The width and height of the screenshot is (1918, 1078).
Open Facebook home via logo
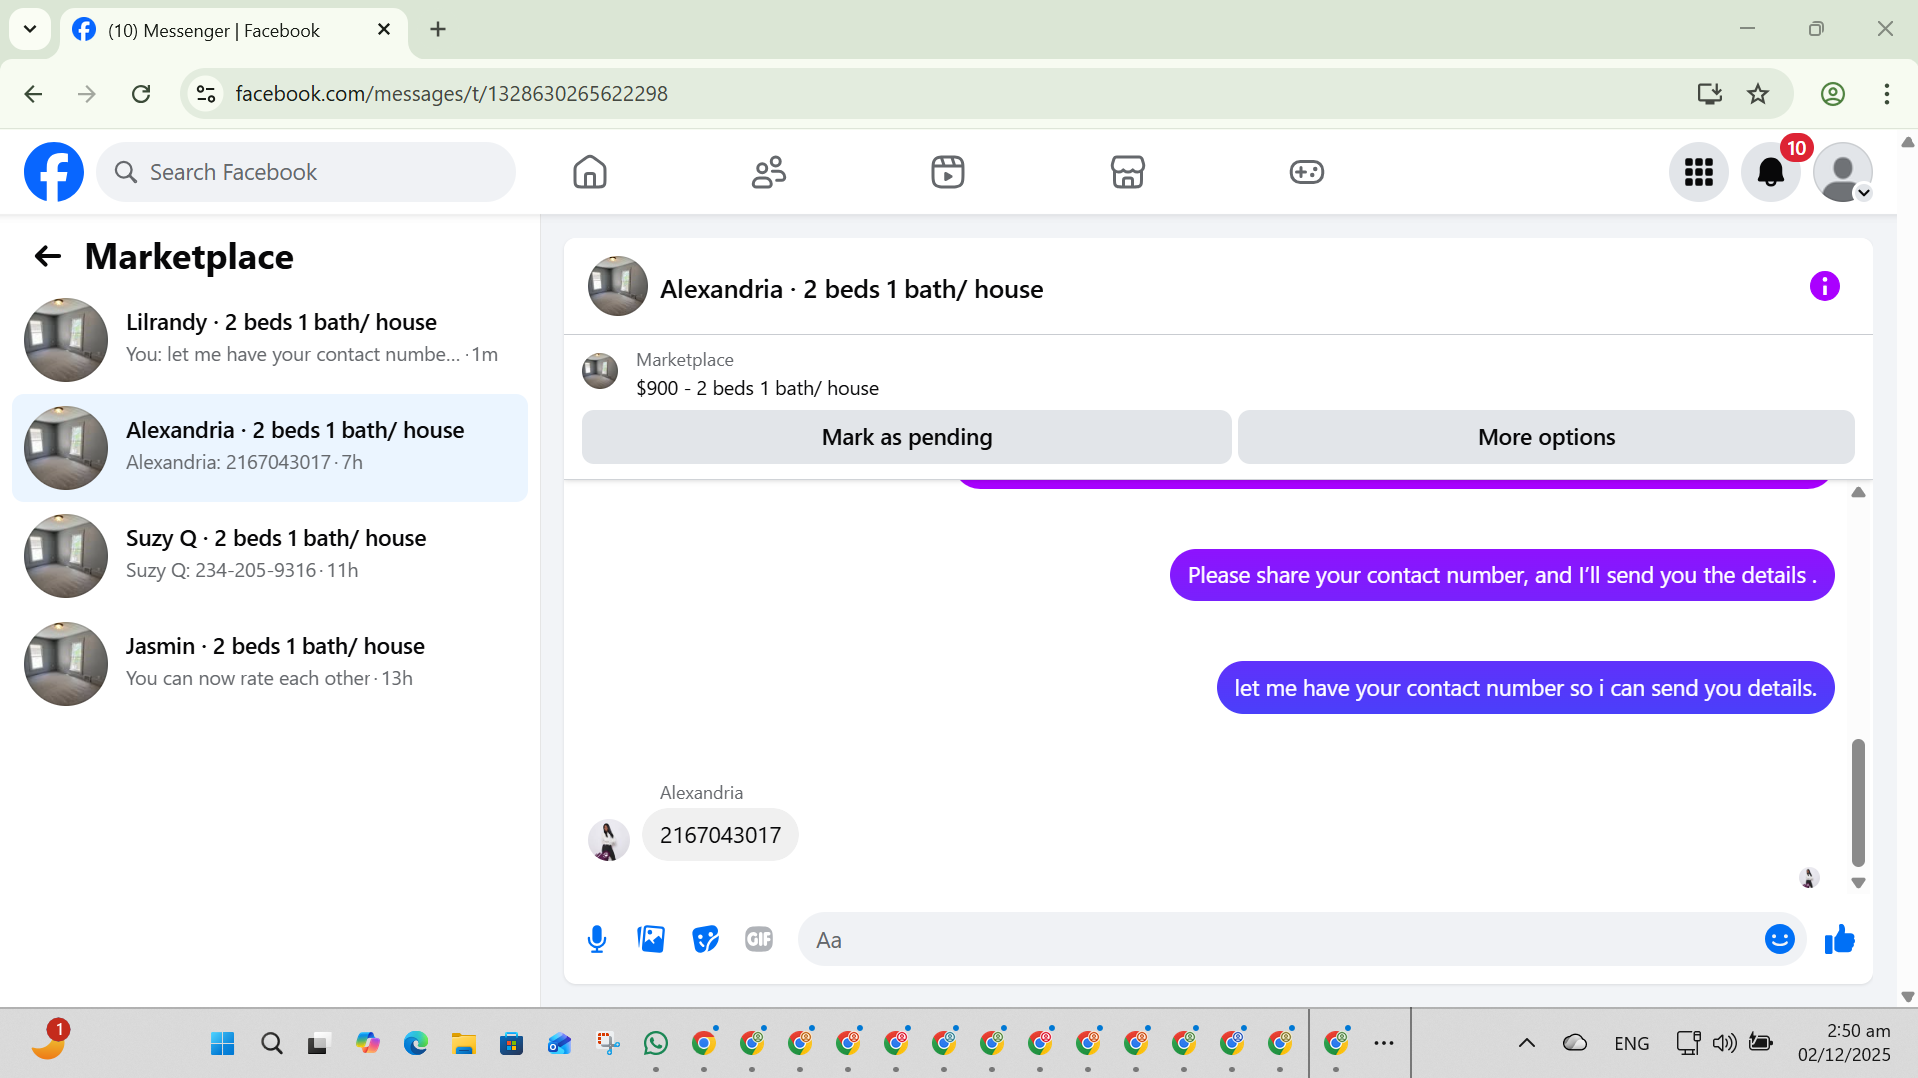[54, 172]
